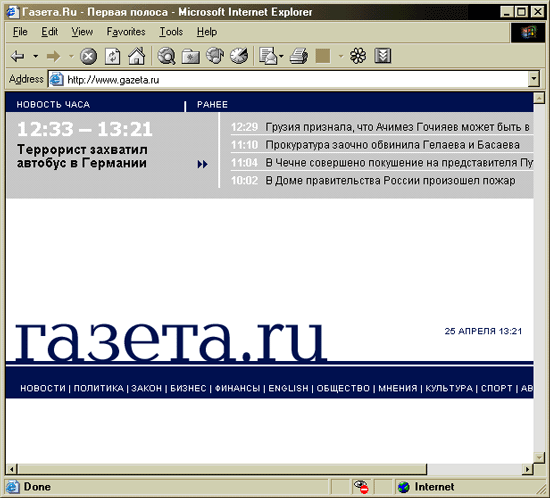Screen dimensions: 550x498
Task: Open the Favorites menu
Action: coord(126,32)
